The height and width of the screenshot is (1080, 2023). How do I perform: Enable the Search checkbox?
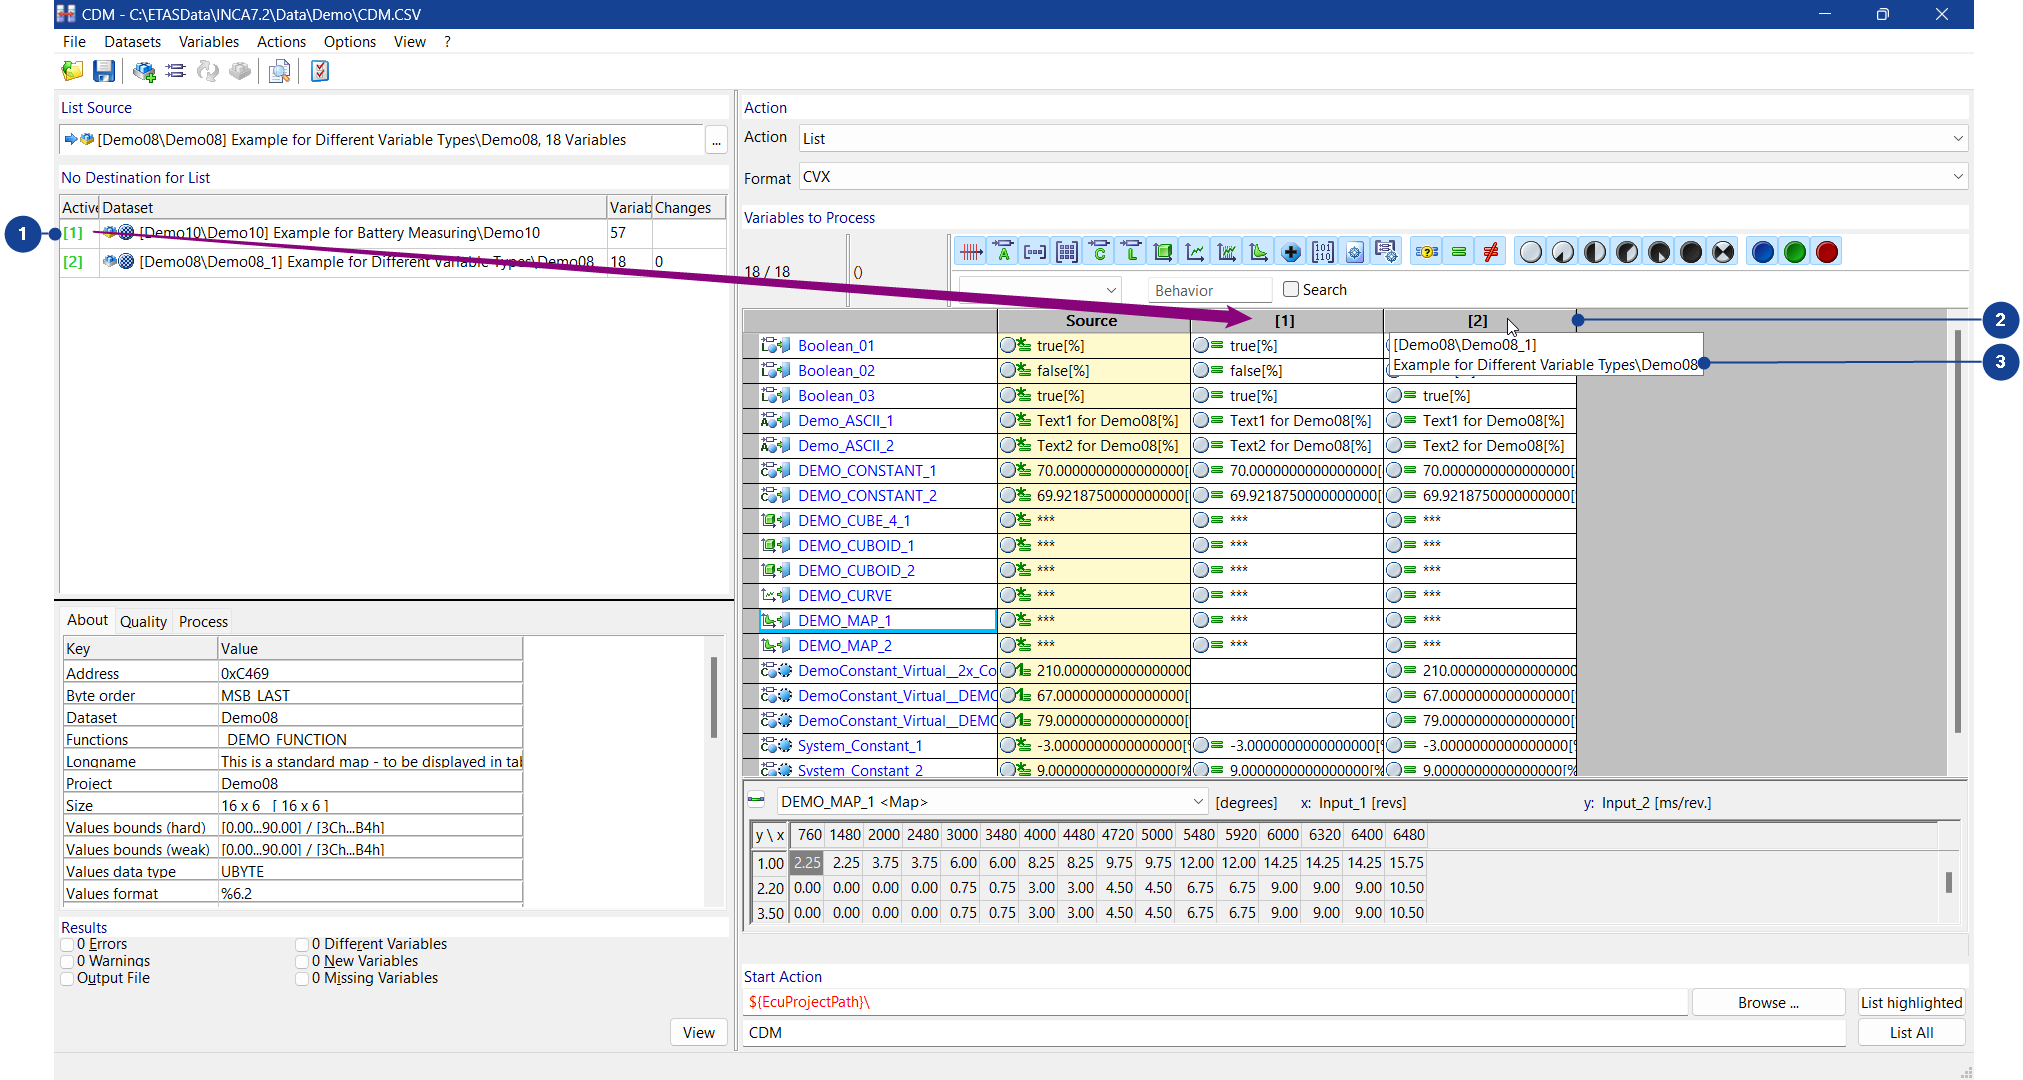pos(1291,289)
